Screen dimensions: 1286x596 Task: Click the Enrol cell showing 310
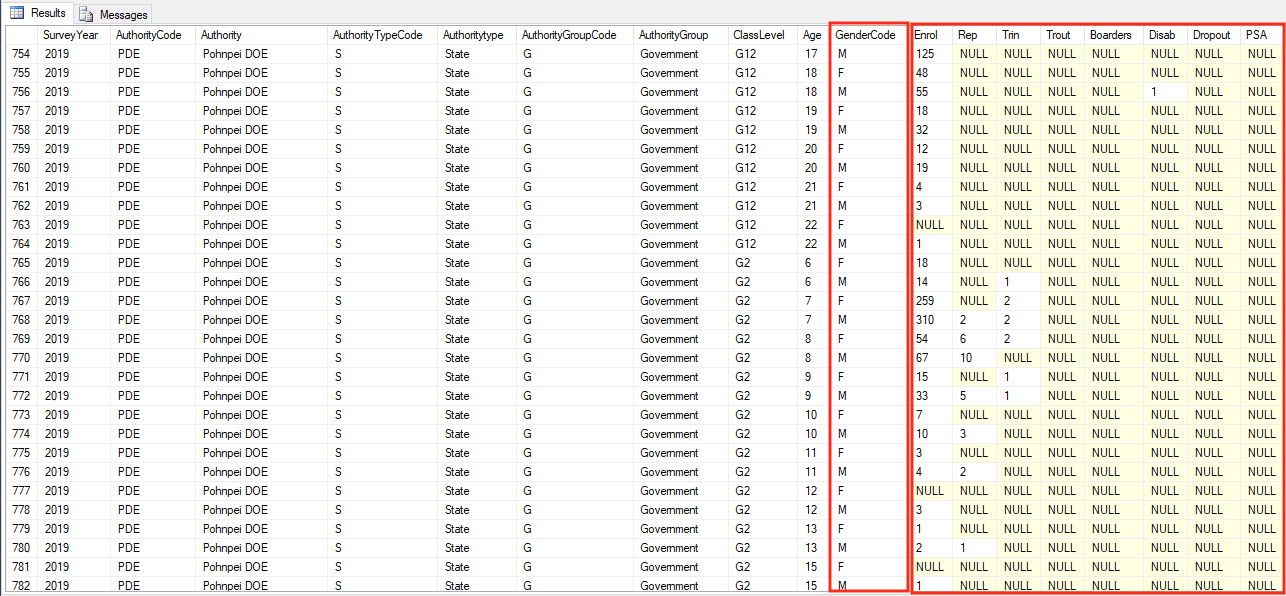[929, 320]
